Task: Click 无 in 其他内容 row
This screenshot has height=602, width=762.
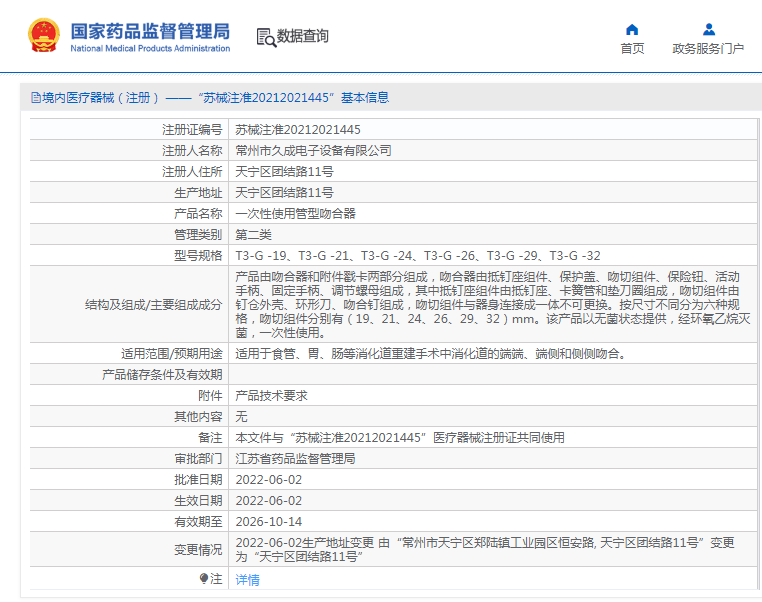Action: coord(242,416)
